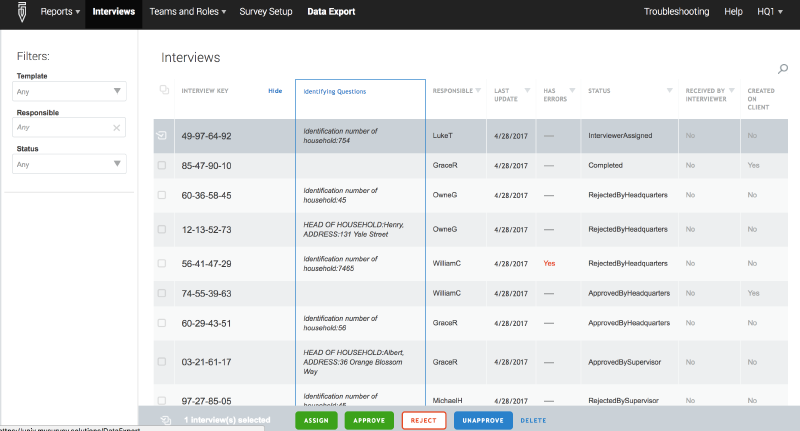Click the Survey Solutions logo icon
800x431 pixels.
14,14
